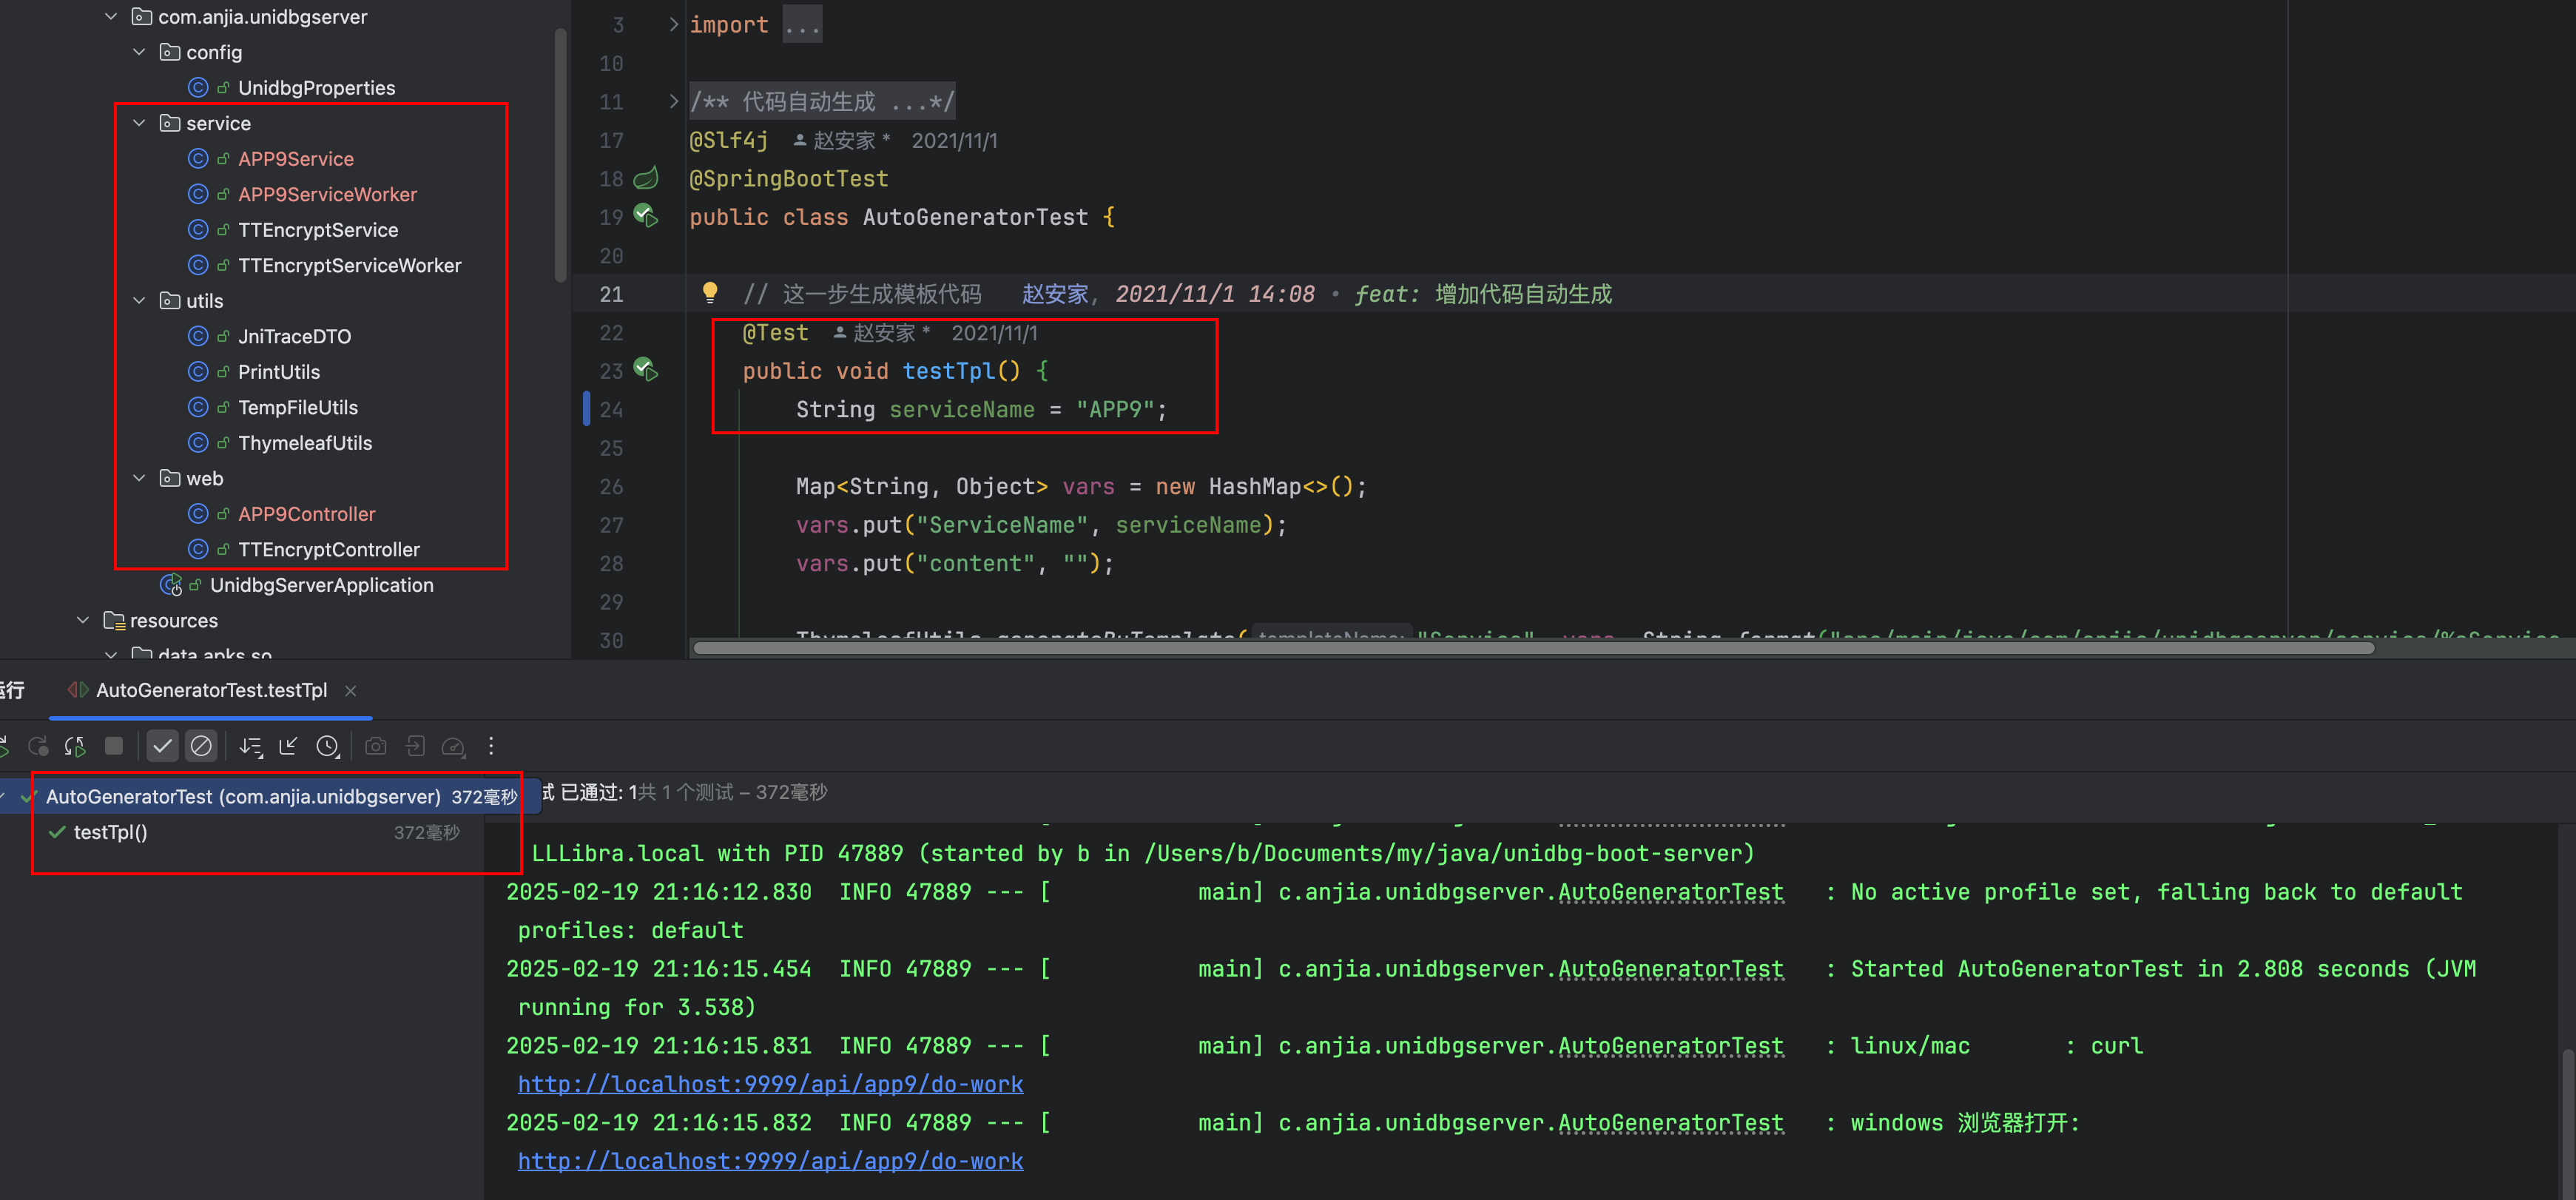The image size is (2576, 1200).
Task: Collapse the utils package folder
Action: (x=139, y=300)
